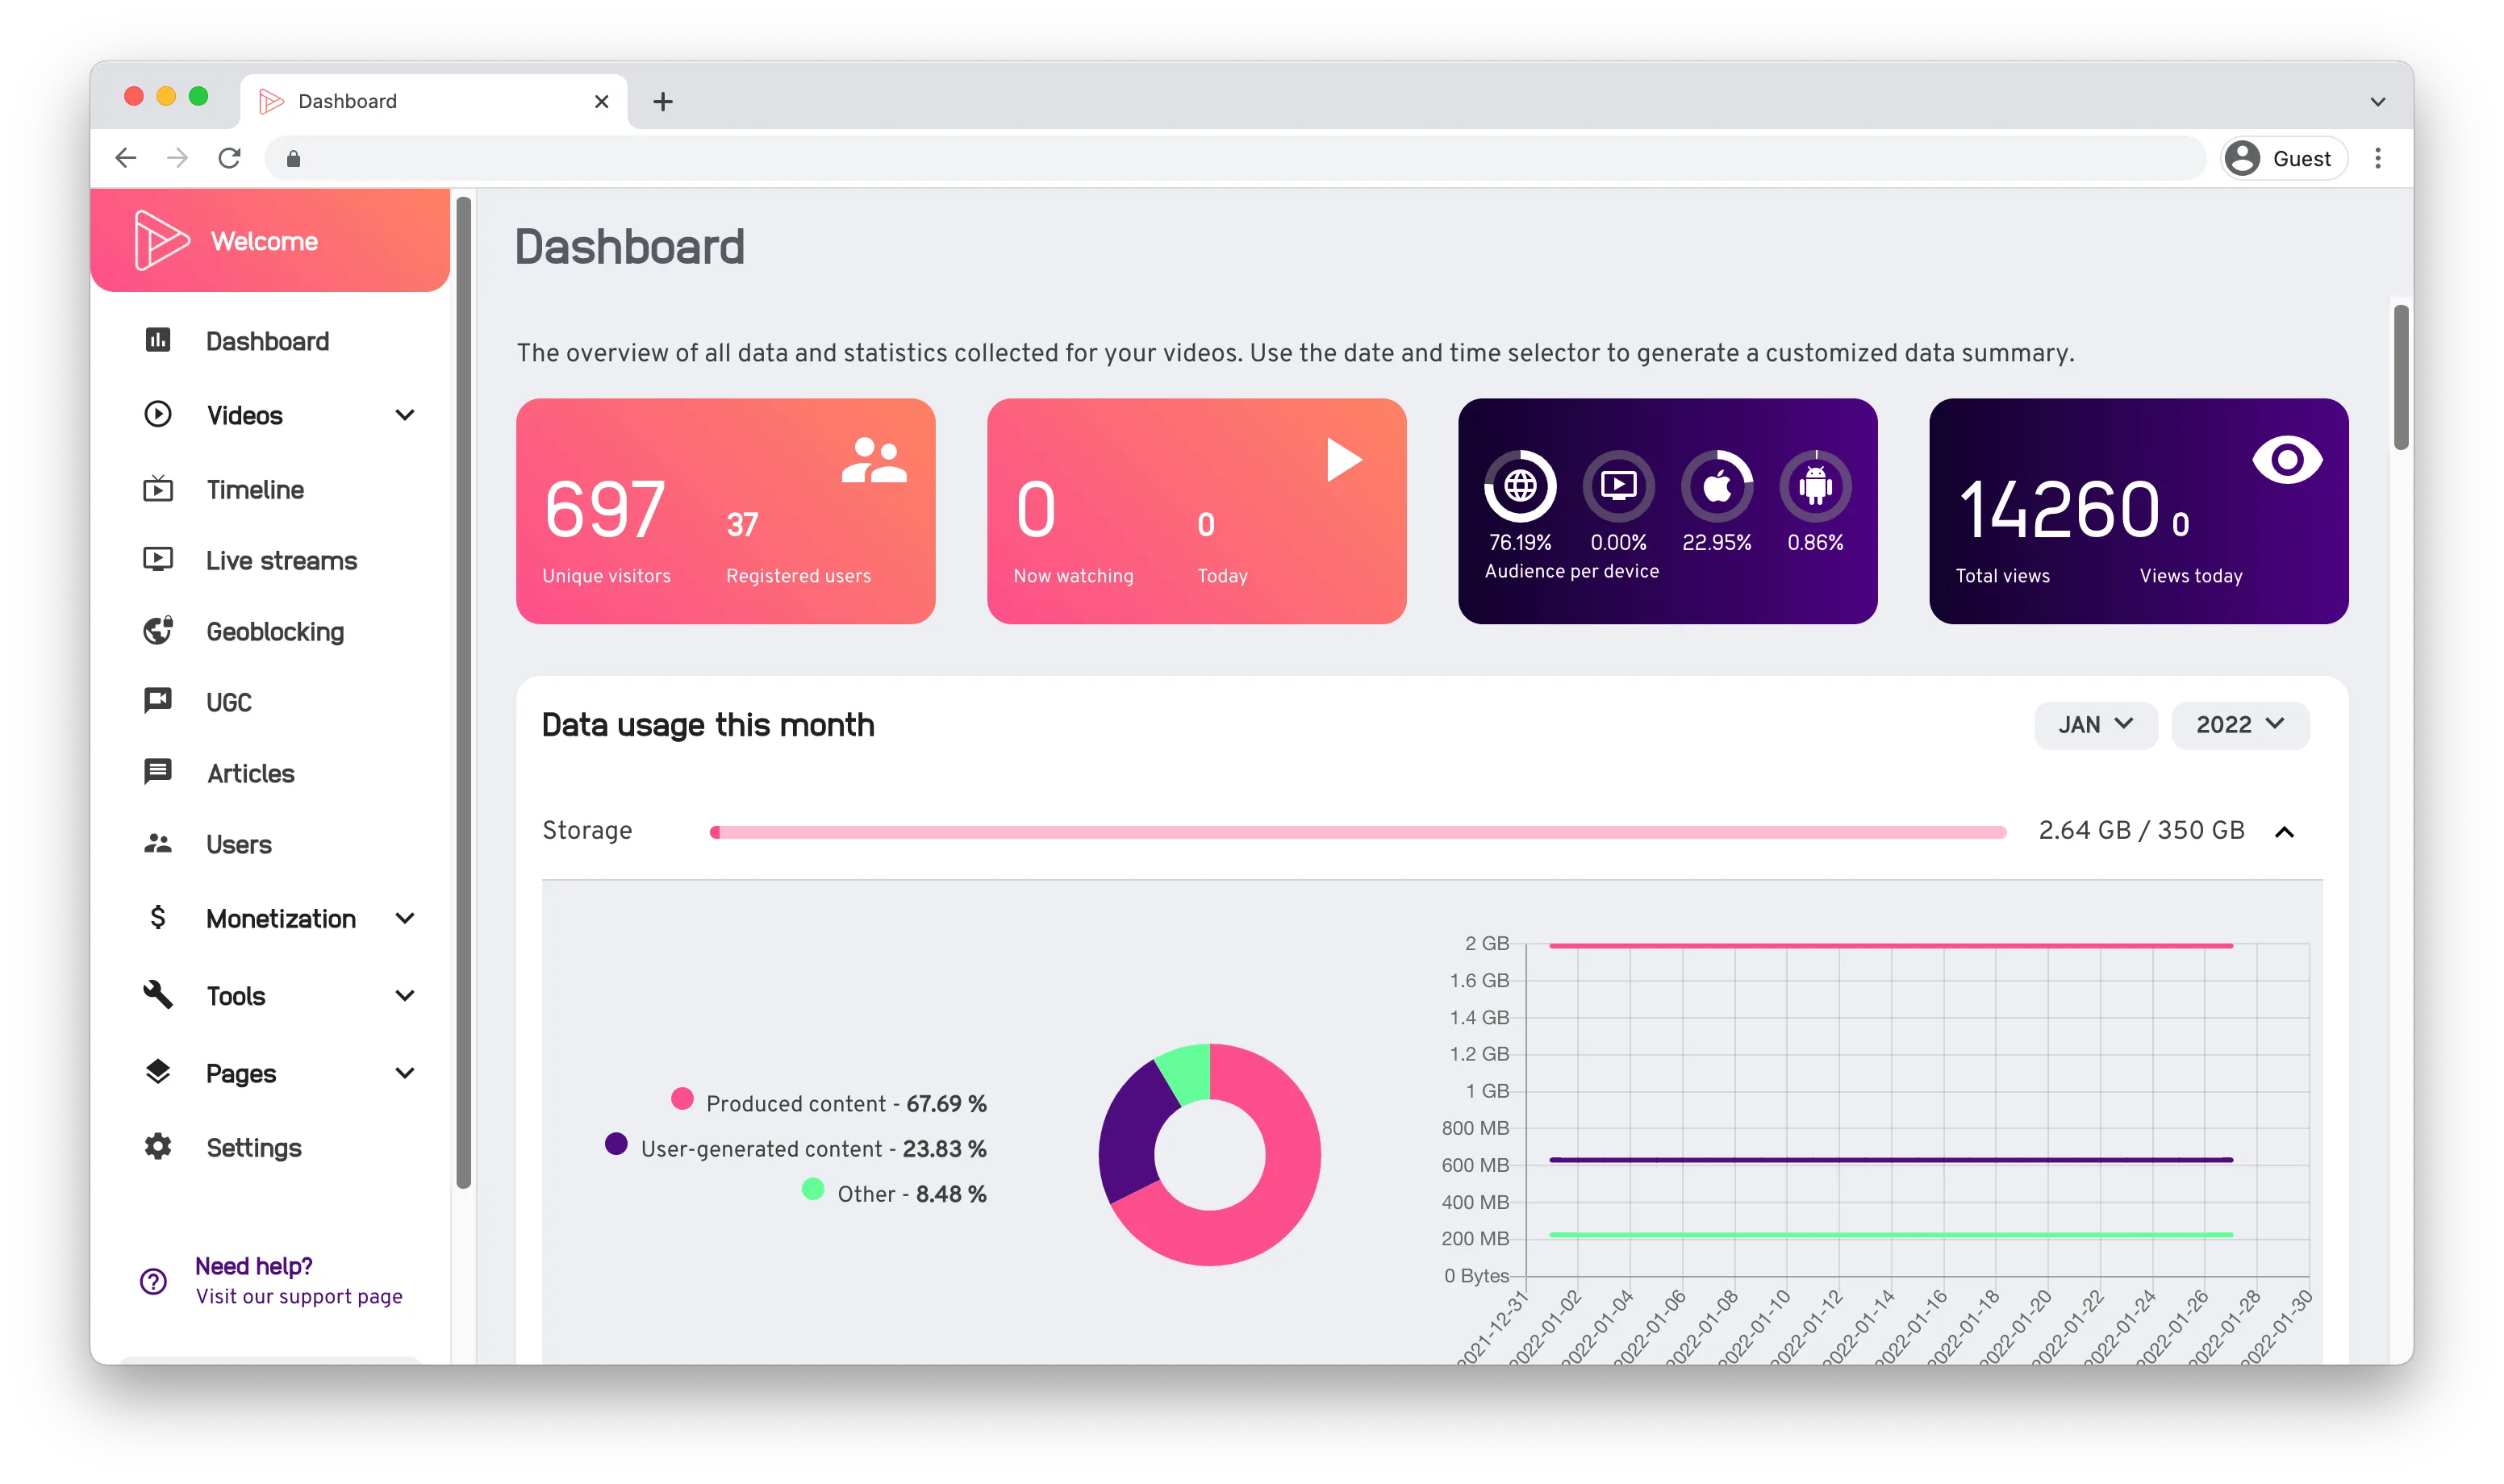Click the Android device icon 0.86%

[x=1815, y=486]
